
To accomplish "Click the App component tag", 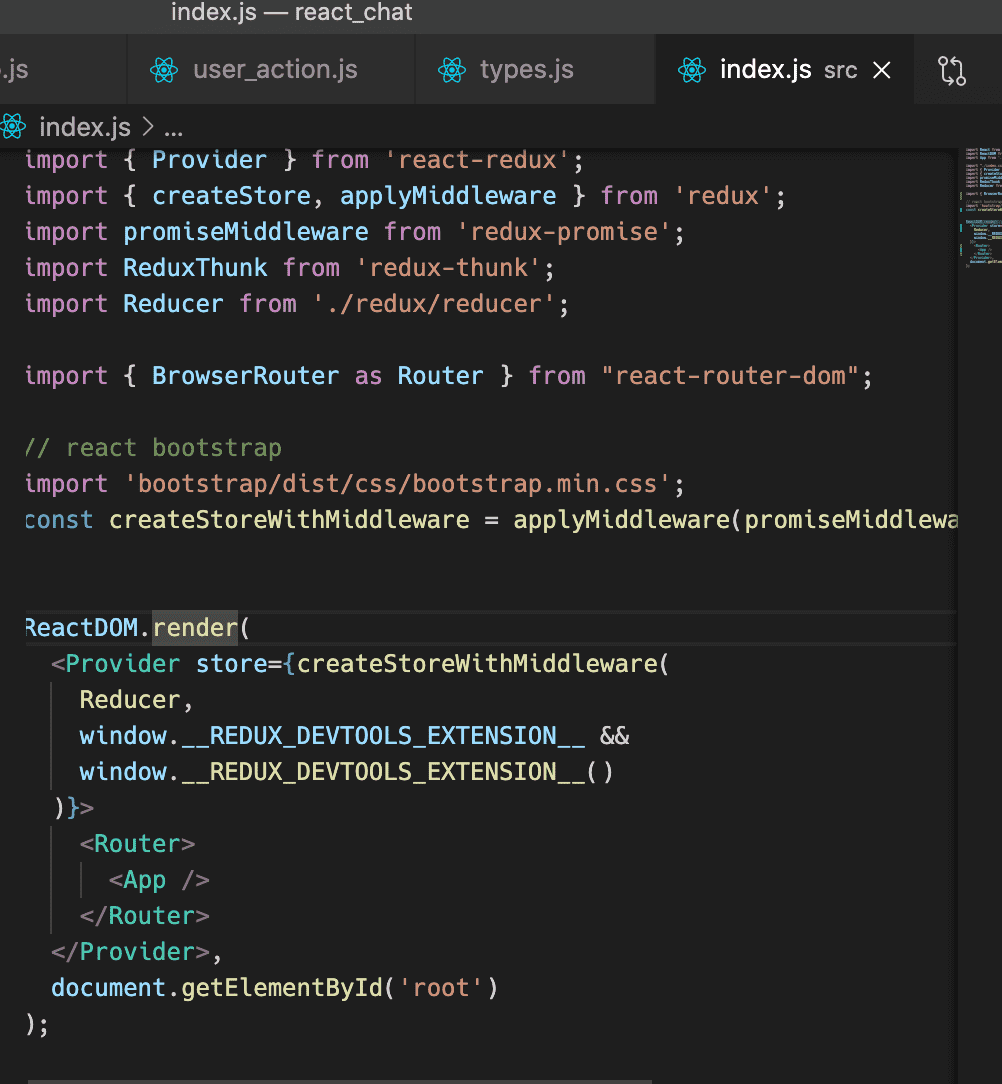I will pos(145,880).
